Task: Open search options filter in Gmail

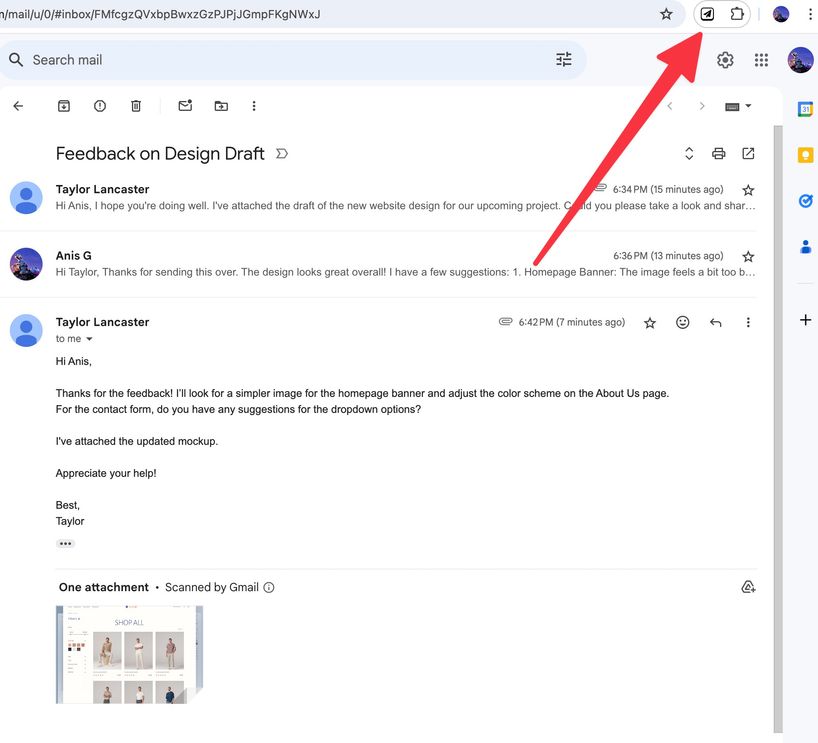Action: 564,59
